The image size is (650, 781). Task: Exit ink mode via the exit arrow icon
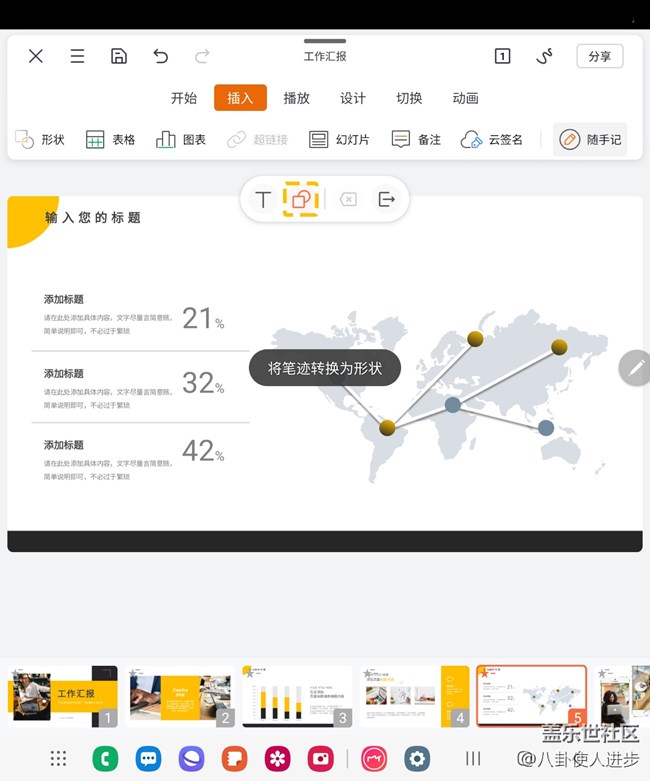click(387, 200)
